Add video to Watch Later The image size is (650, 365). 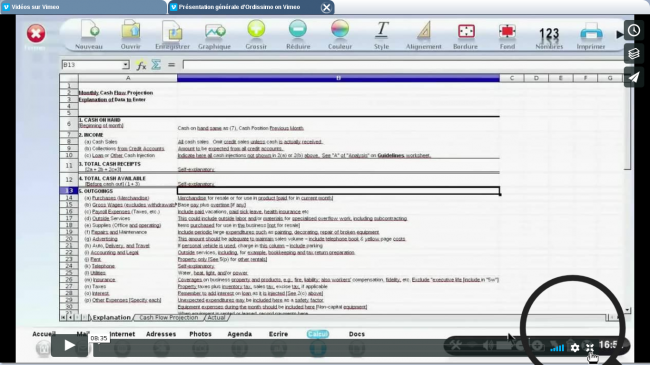pos(634,30)
